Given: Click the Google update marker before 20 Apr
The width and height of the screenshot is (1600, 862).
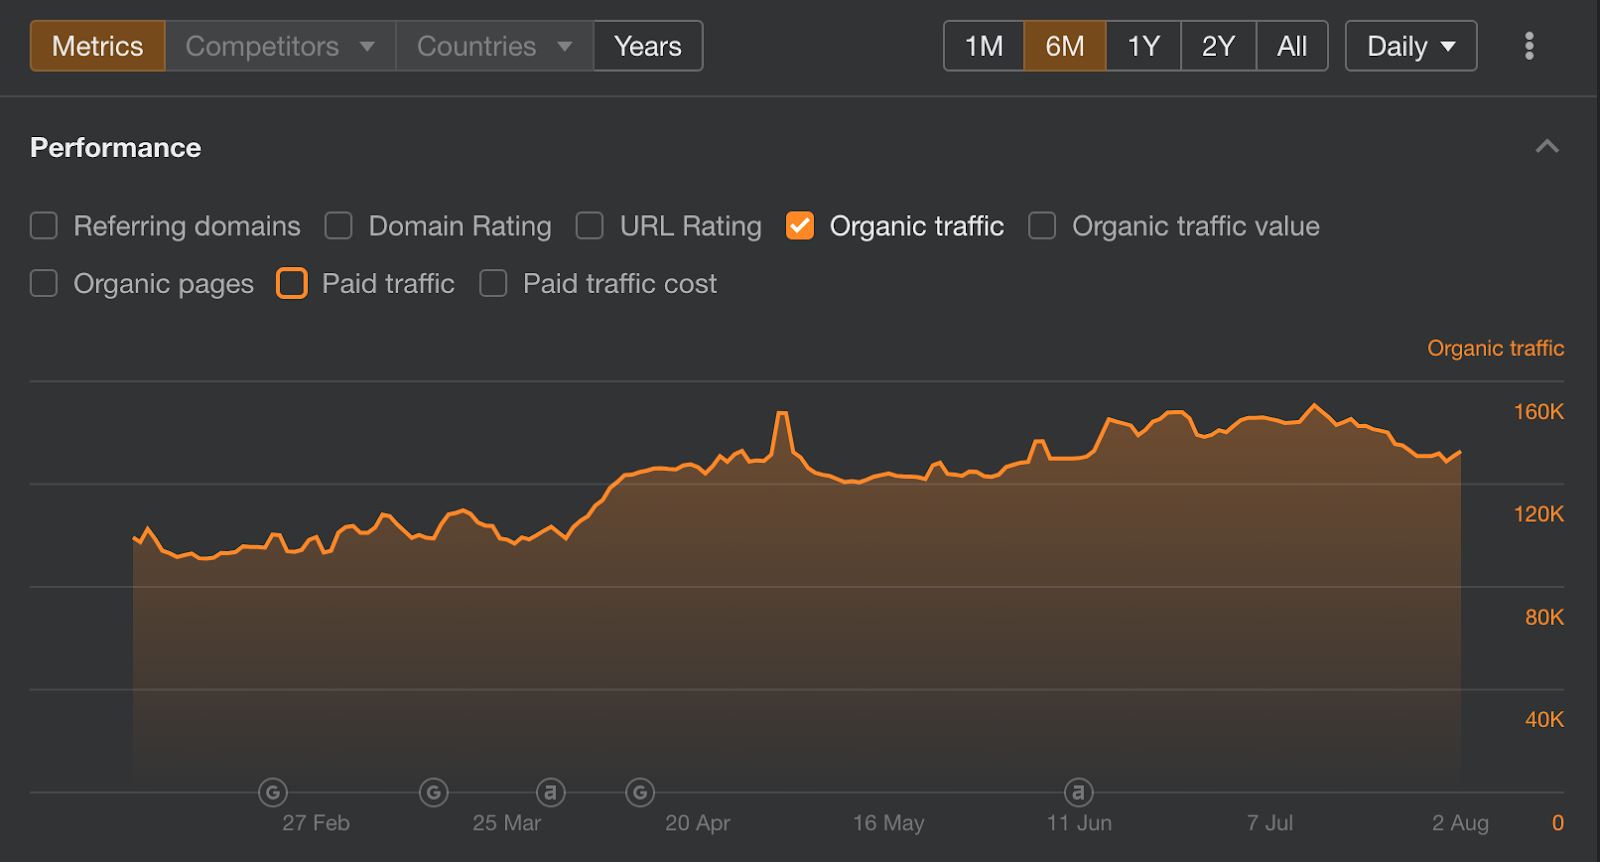Looking at the screenshot, I should [640, 793].
